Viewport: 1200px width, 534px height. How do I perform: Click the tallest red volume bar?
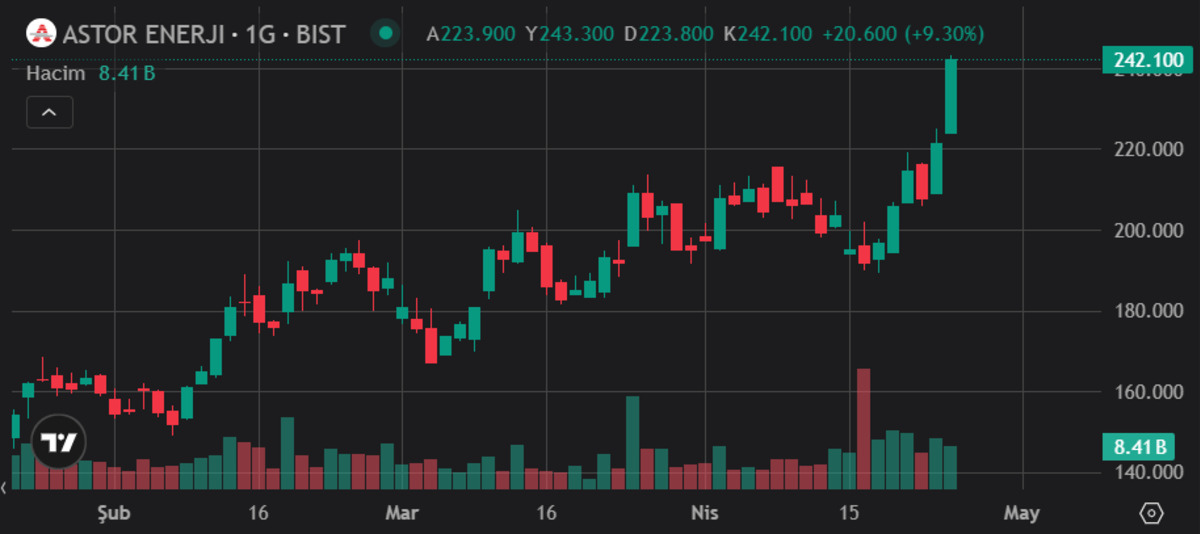pos(863,429)
